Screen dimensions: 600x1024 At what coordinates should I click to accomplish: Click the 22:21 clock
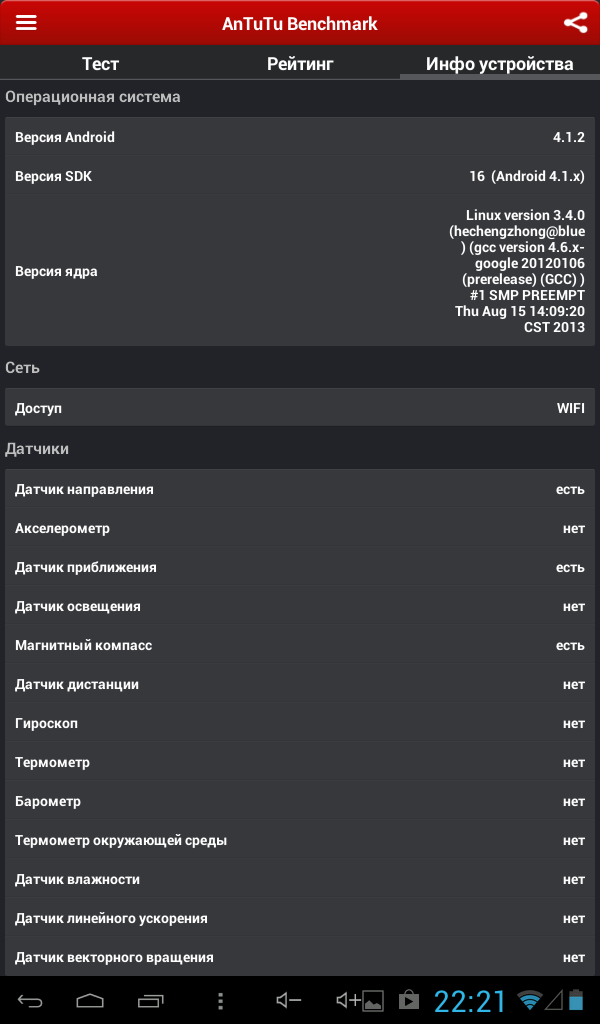click(x=470, y=1000)
